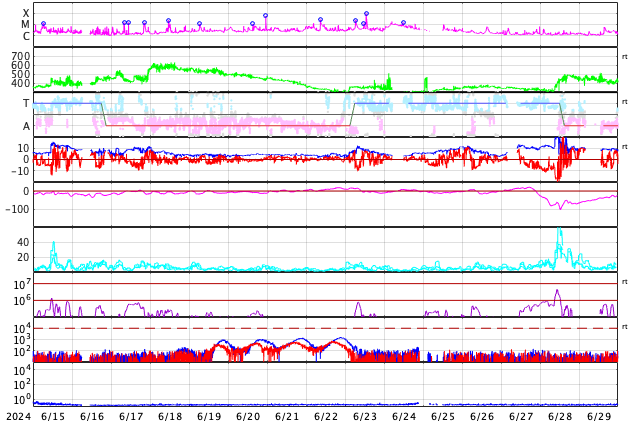Select the 6/28 date label
The width and height of the screenshot is (634, 424).
[x=560, y=416]
